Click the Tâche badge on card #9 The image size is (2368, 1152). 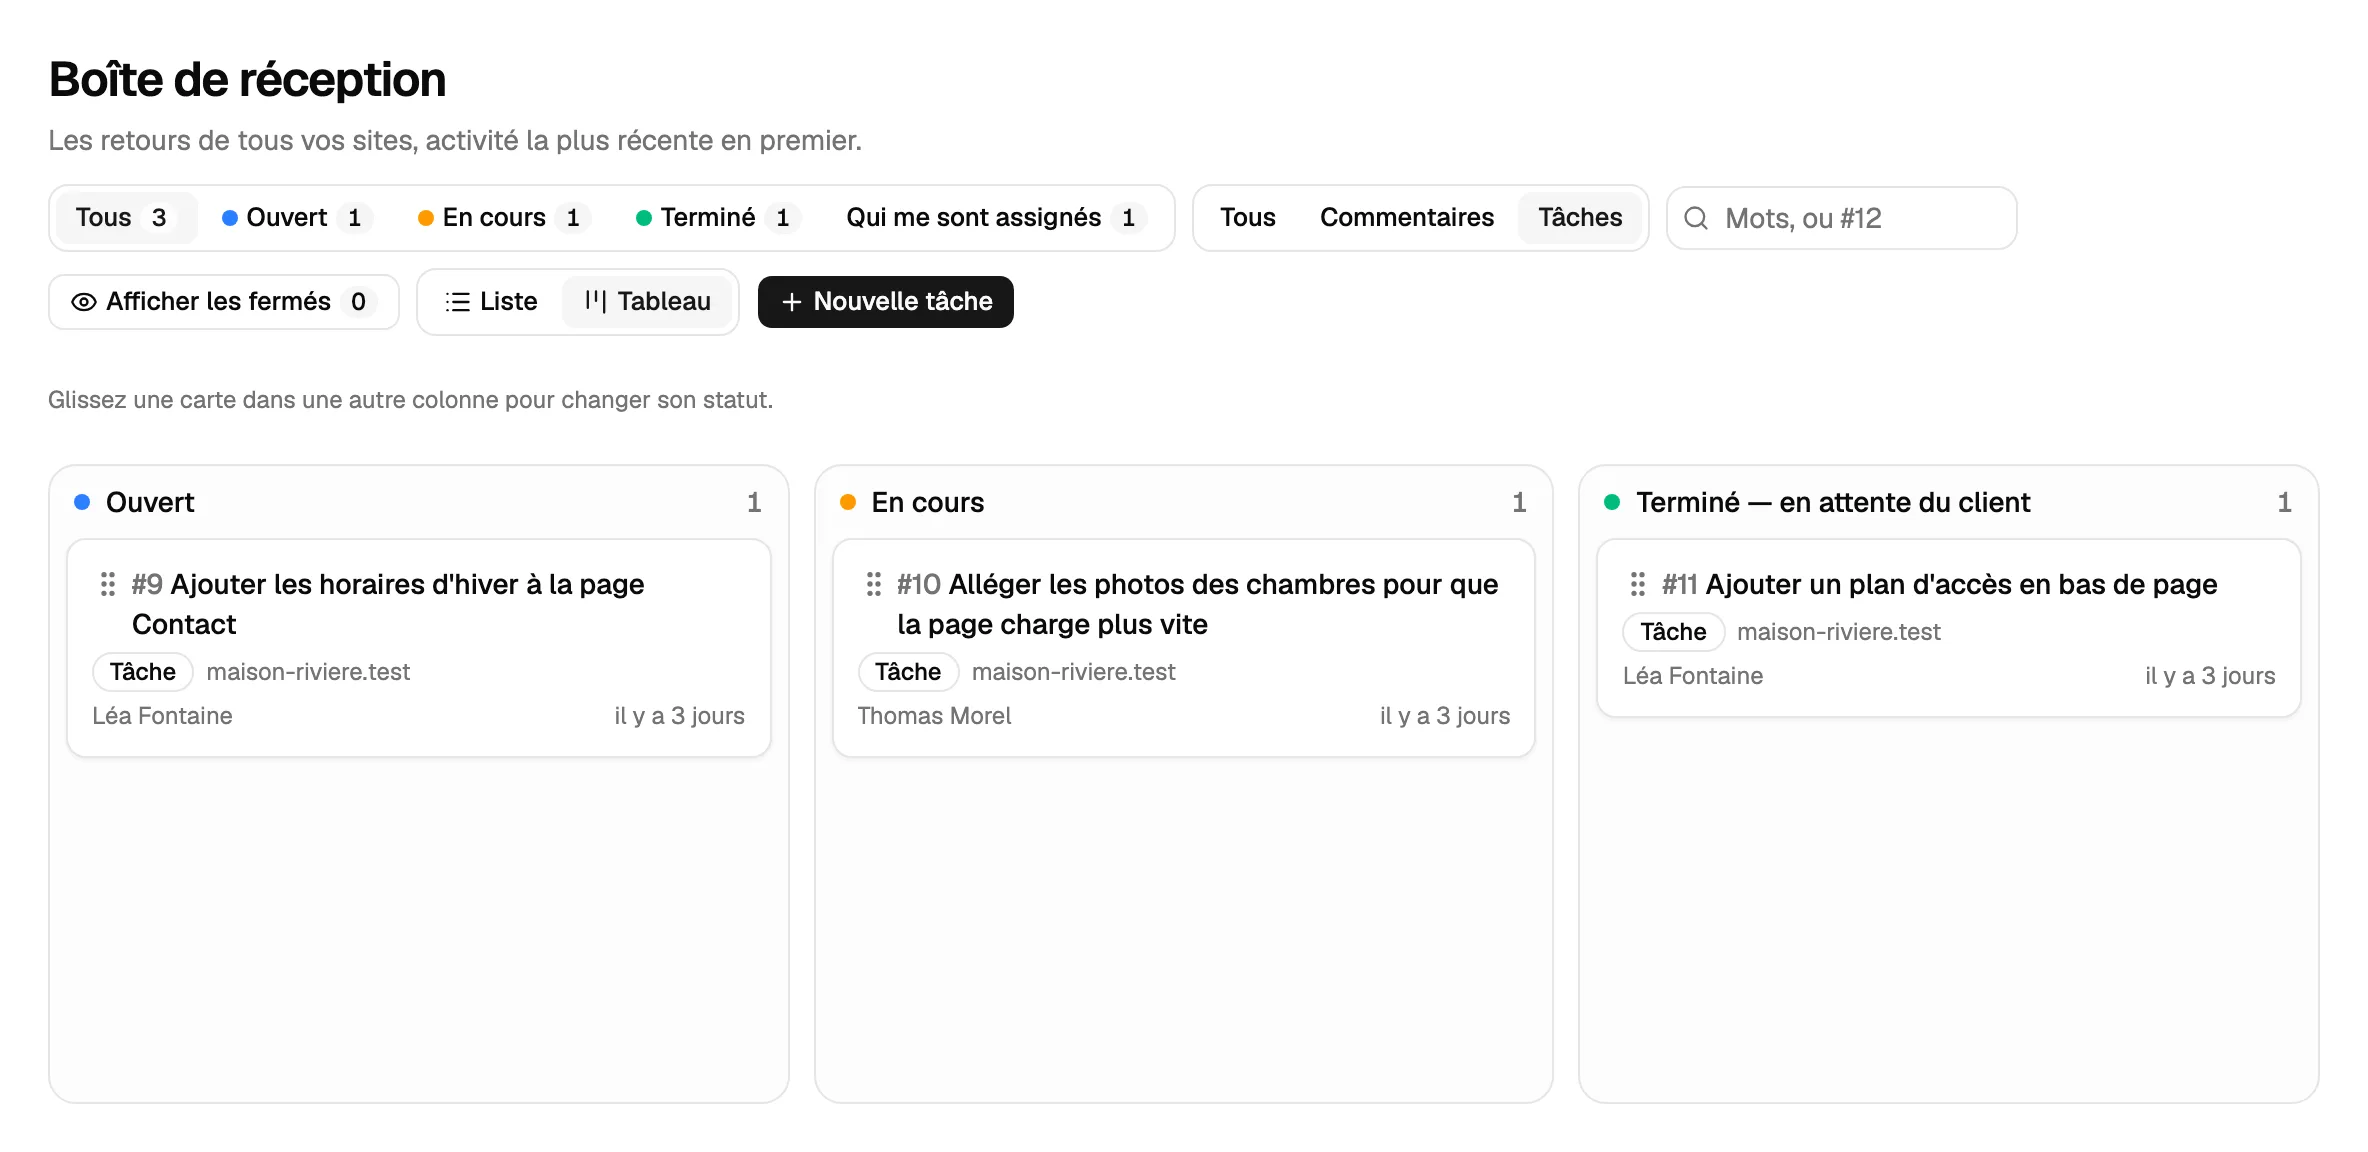click(143, 672)
